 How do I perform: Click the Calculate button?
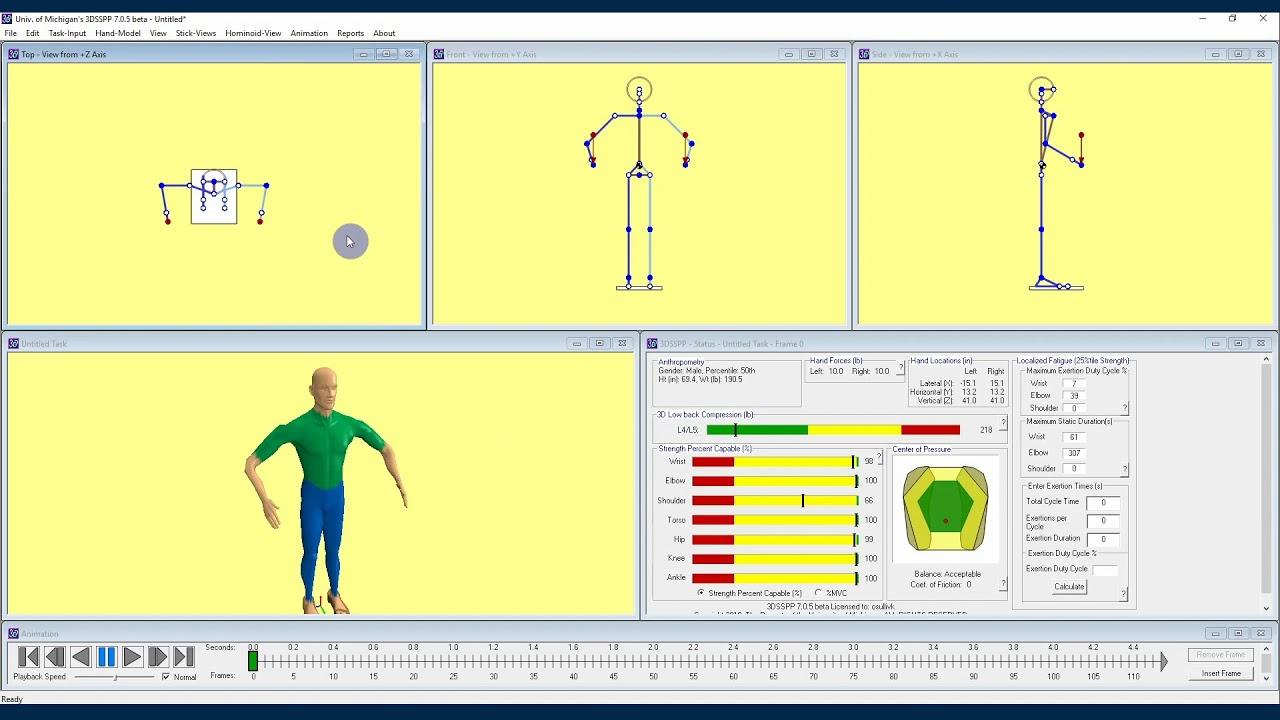coord(1069,587)
